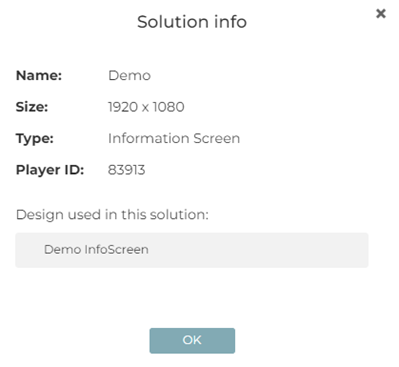Click the Design used in this solution label

(x=112, y=214)
